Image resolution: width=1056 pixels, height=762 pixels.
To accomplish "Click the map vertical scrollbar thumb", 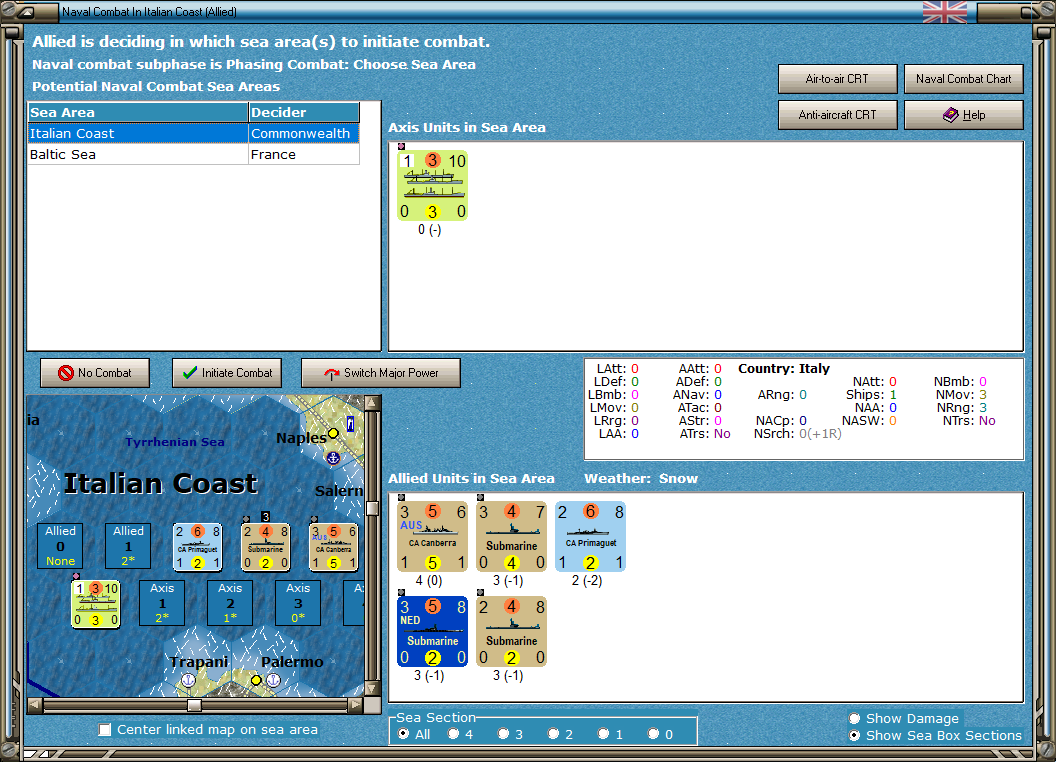I will click(372, 507).
